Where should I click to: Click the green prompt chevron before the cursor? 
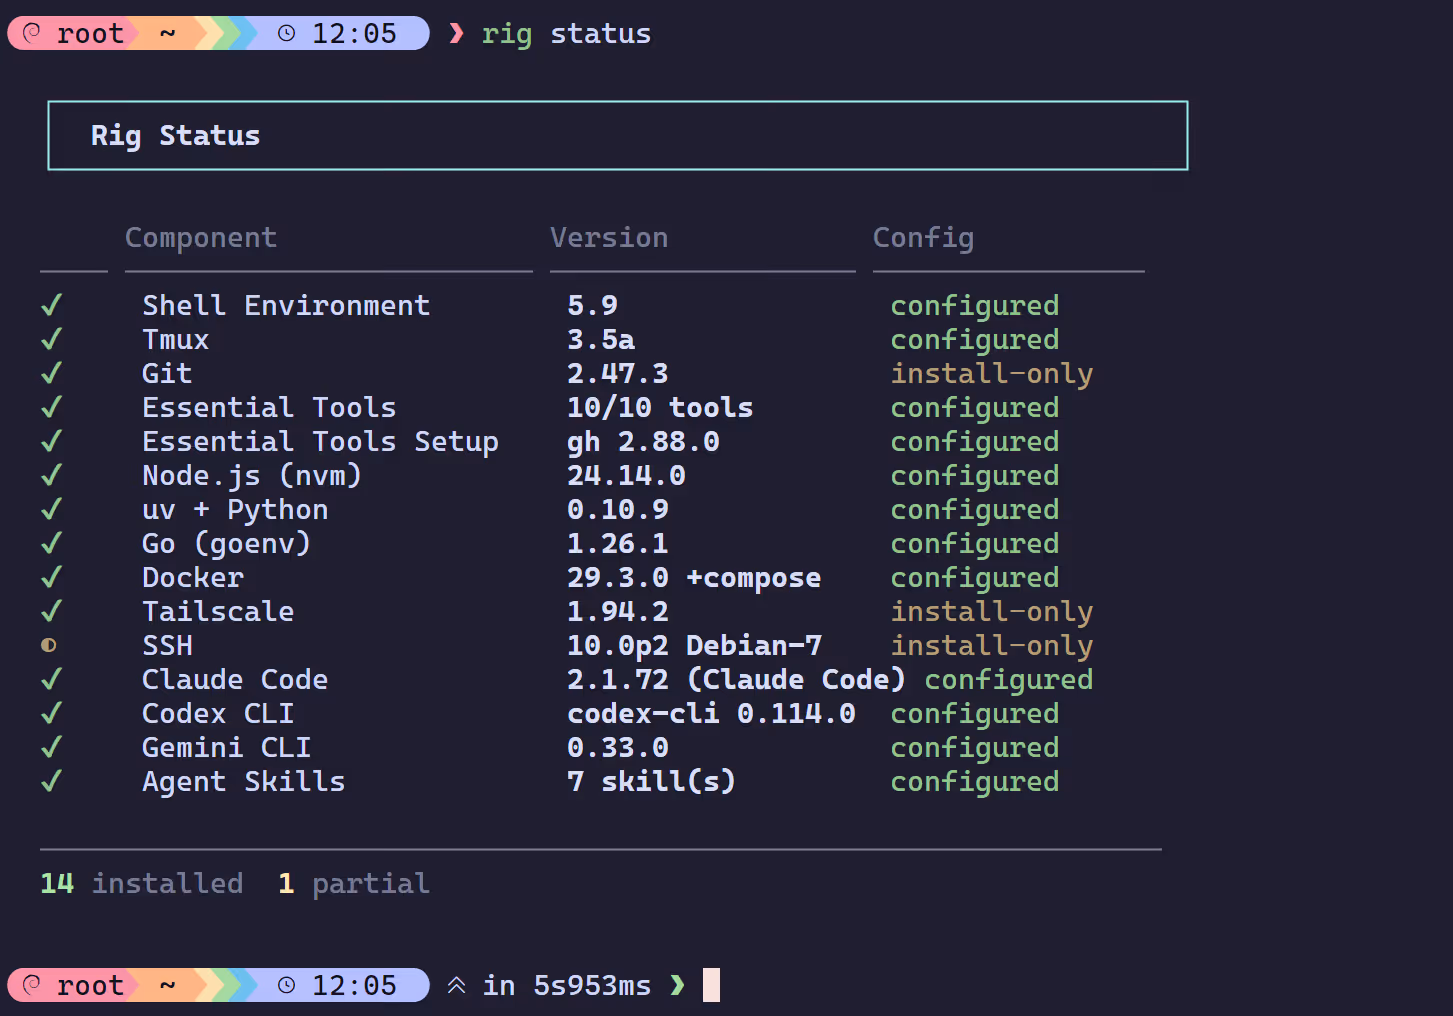[678, 985]
